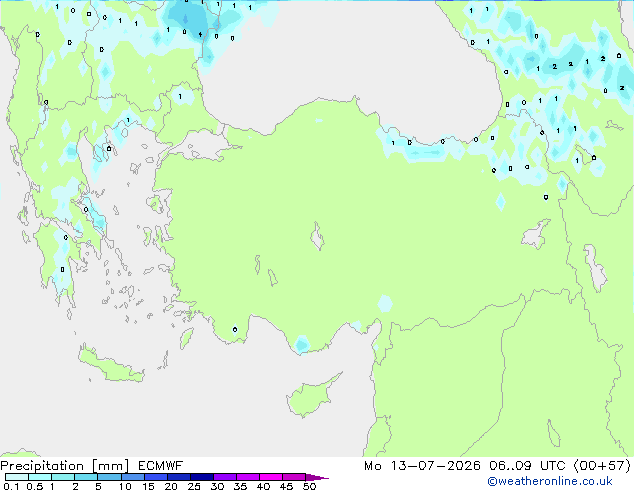The image size is (634, 490).
Task: Click the "ECMWF" model label
Action: coord(161,466)
